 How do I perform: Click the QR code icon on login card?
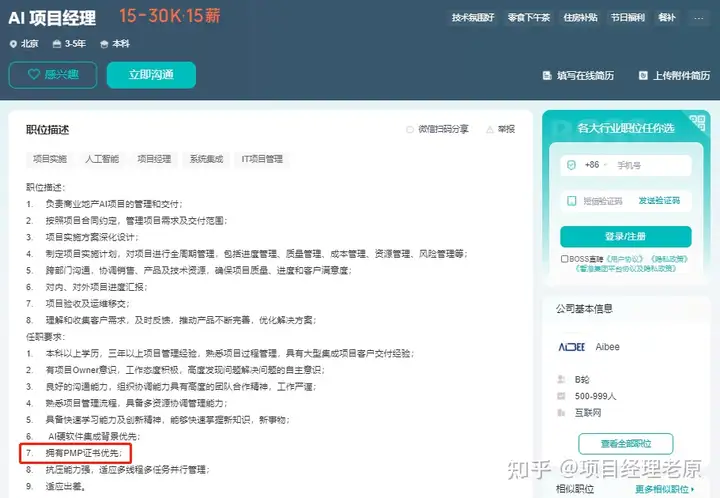pyautogui.click(x=698, y=122)
